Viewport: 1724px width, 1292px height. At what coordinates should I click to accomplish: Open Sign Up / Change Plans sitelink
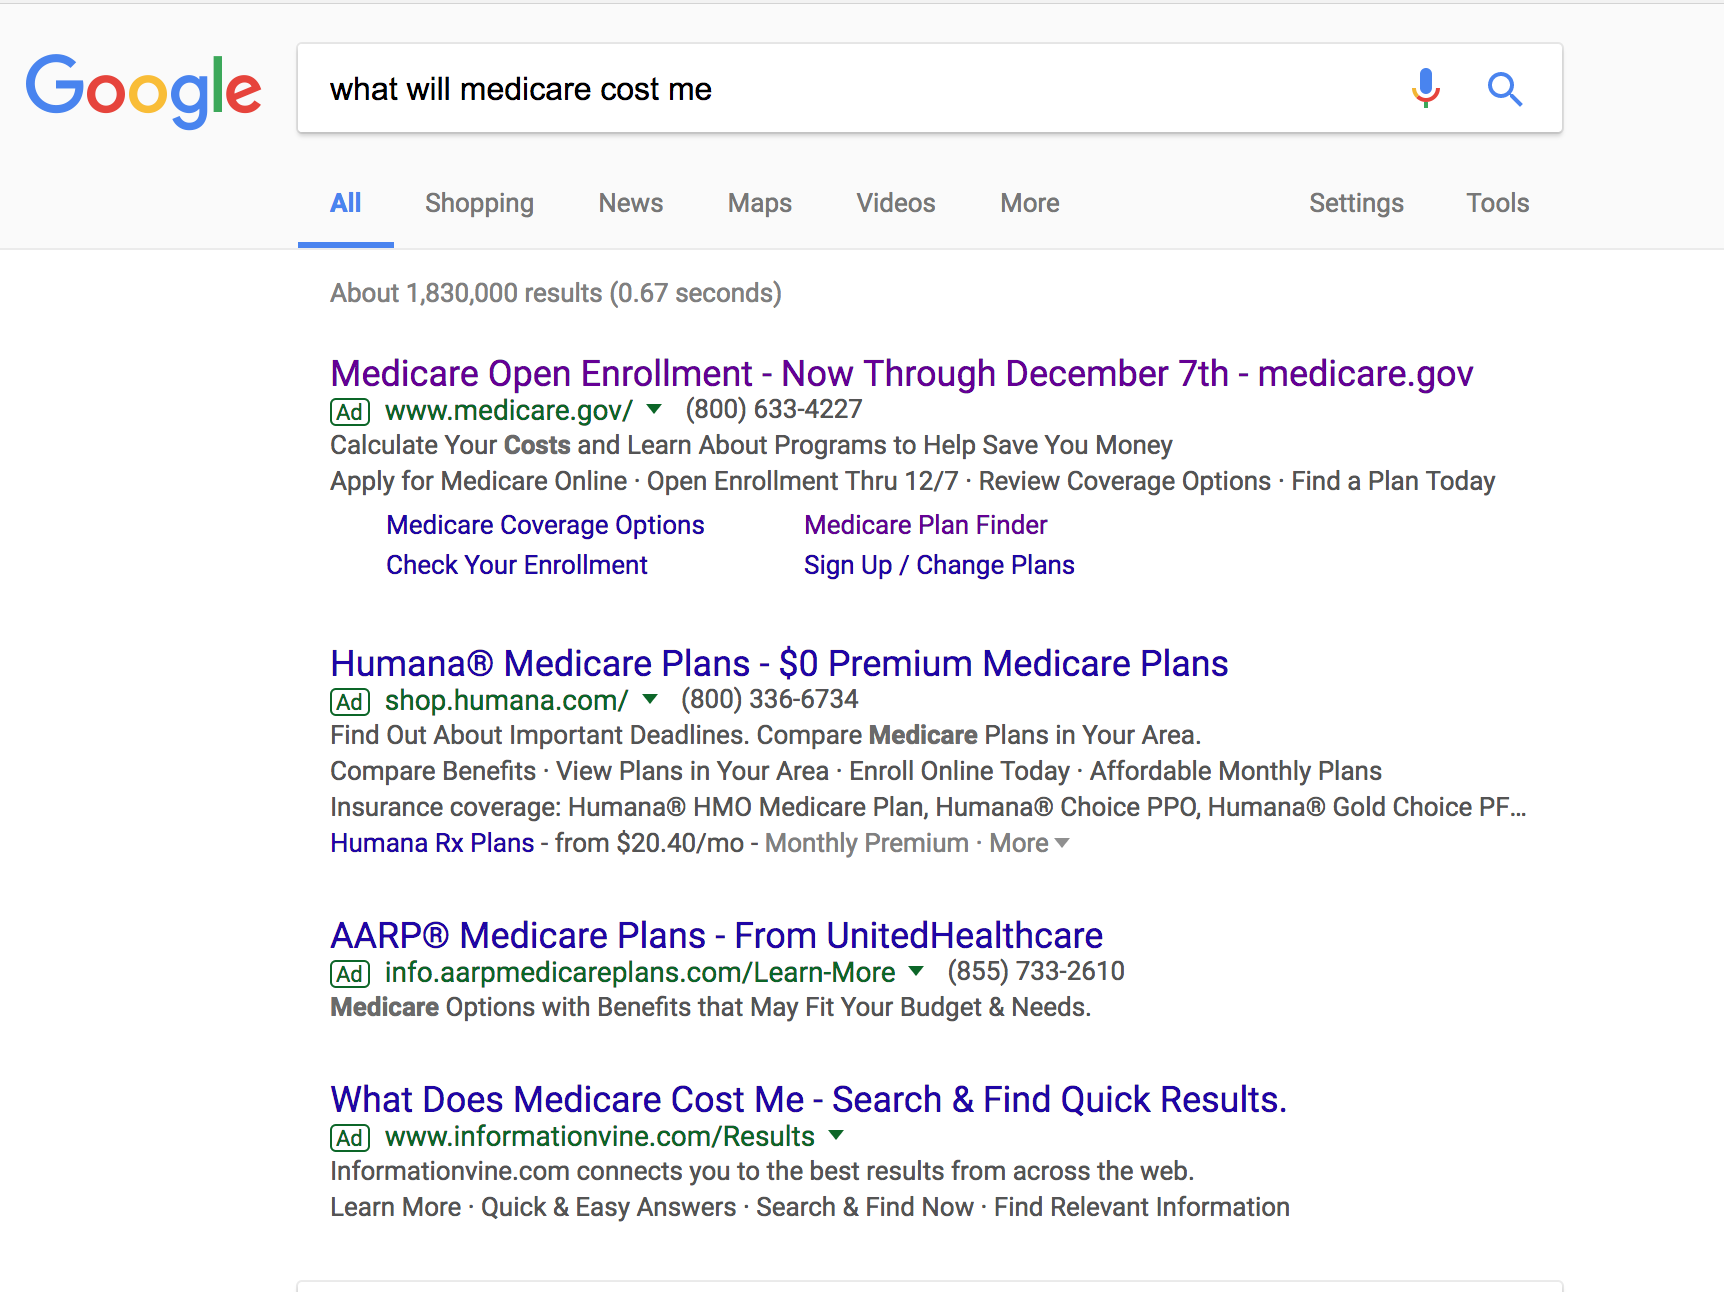pos(940,565)
